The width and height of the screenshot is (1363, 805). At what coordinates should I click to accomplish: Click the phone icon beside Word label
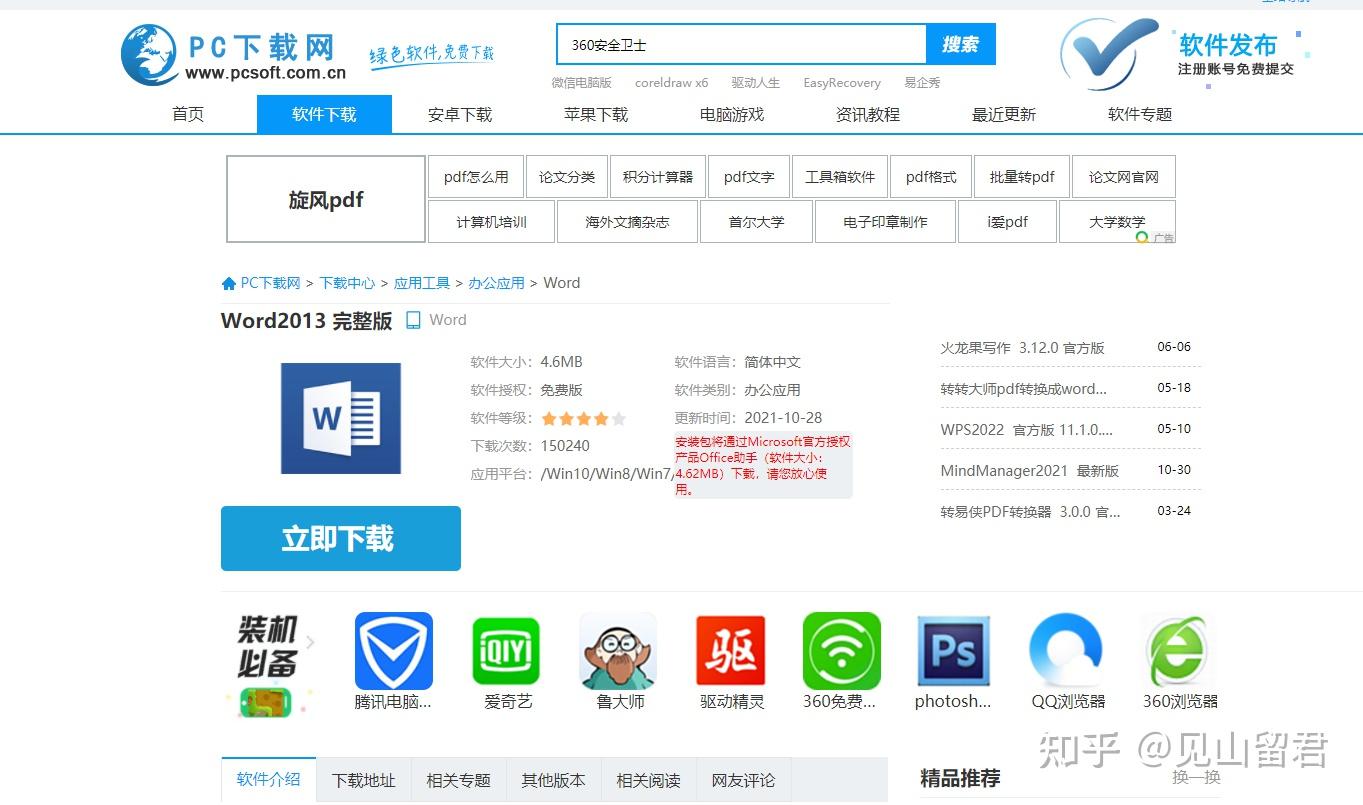point(413,320)
